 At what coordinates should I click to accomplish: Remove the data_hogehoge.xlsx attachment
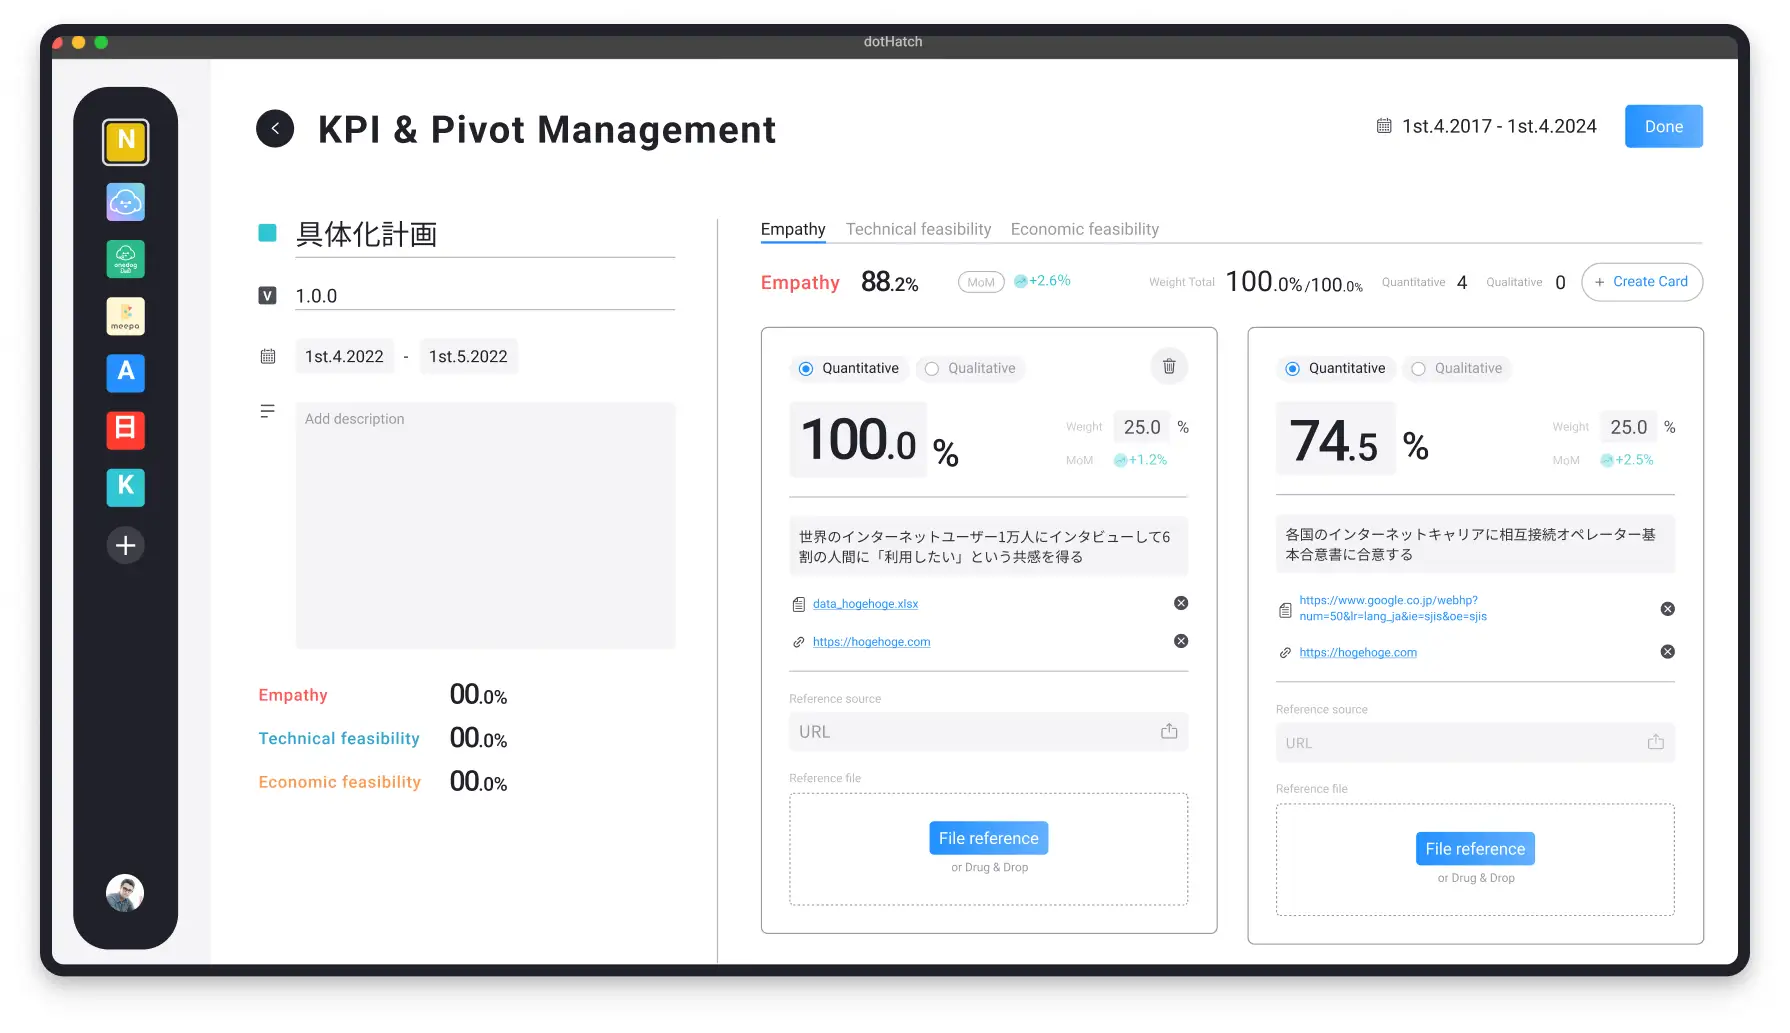[1181, 603]
